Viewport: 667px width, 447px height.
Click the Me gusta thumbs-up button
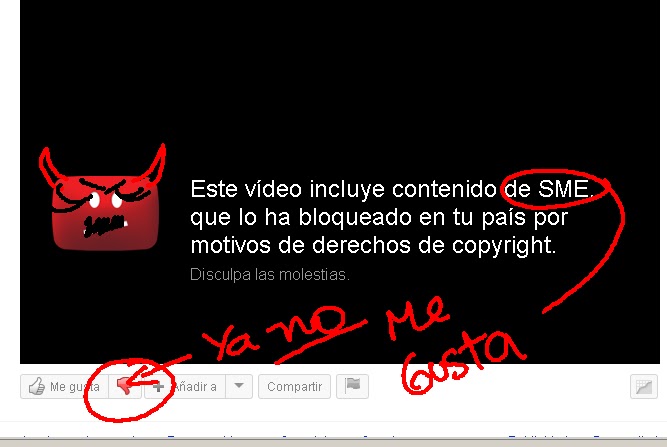coord(64,387)
